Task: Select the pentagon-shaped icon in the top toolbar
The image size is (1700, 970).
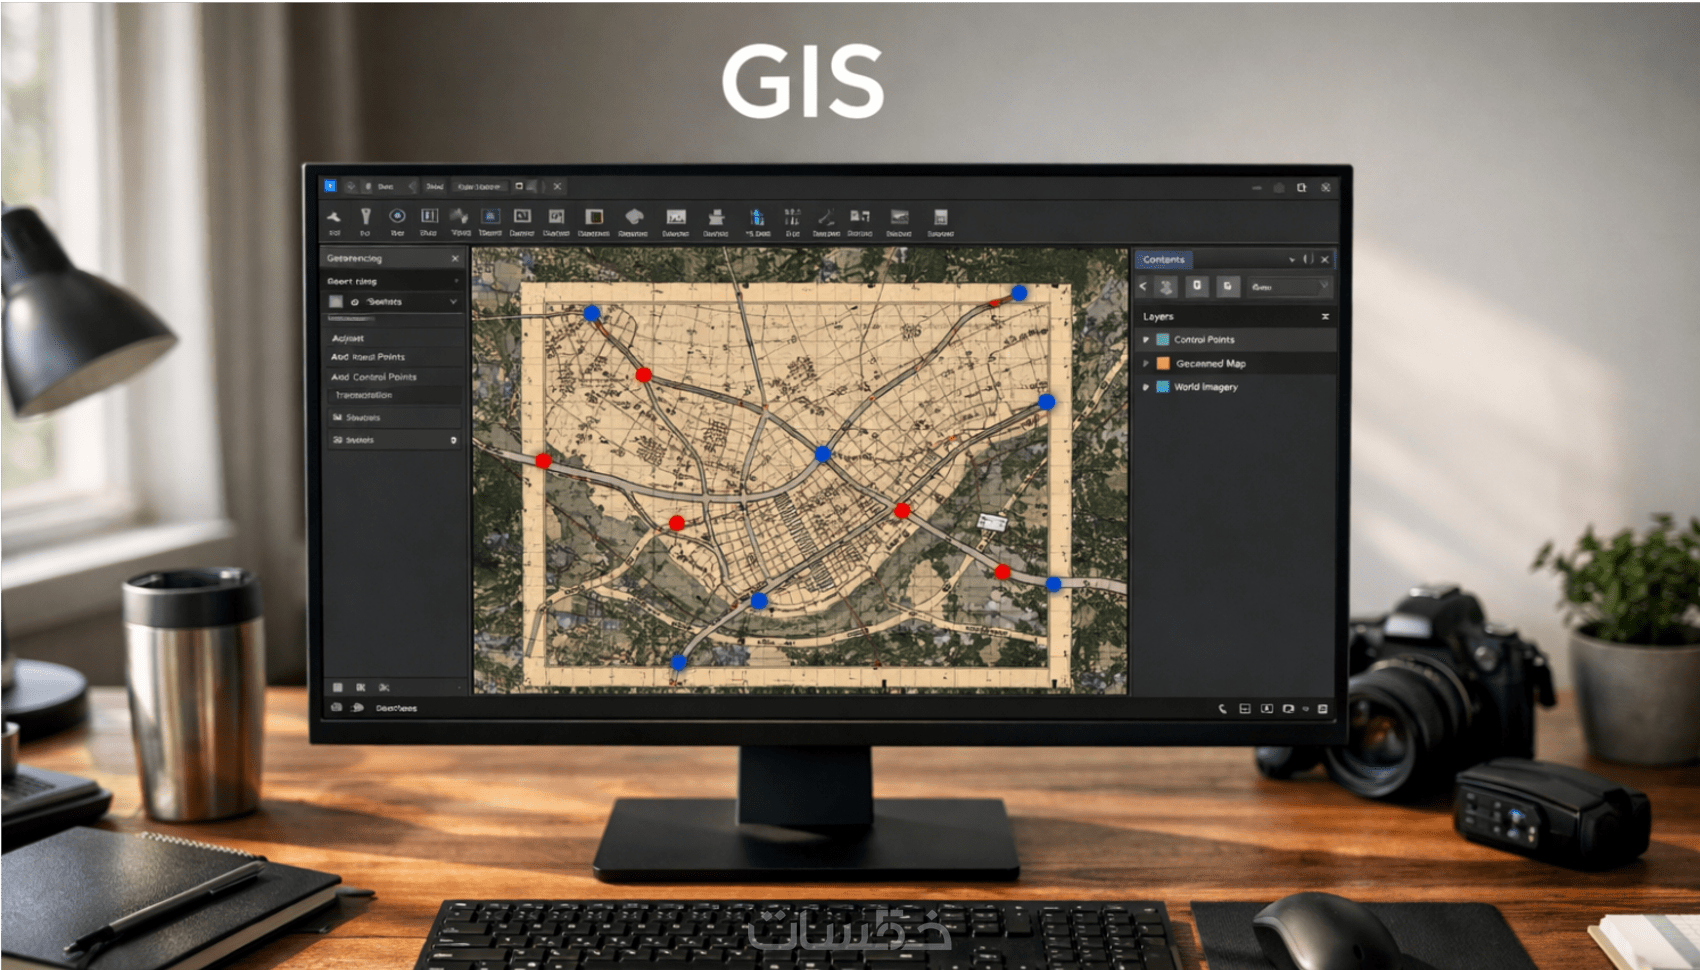Action: (x=633, y=216)
